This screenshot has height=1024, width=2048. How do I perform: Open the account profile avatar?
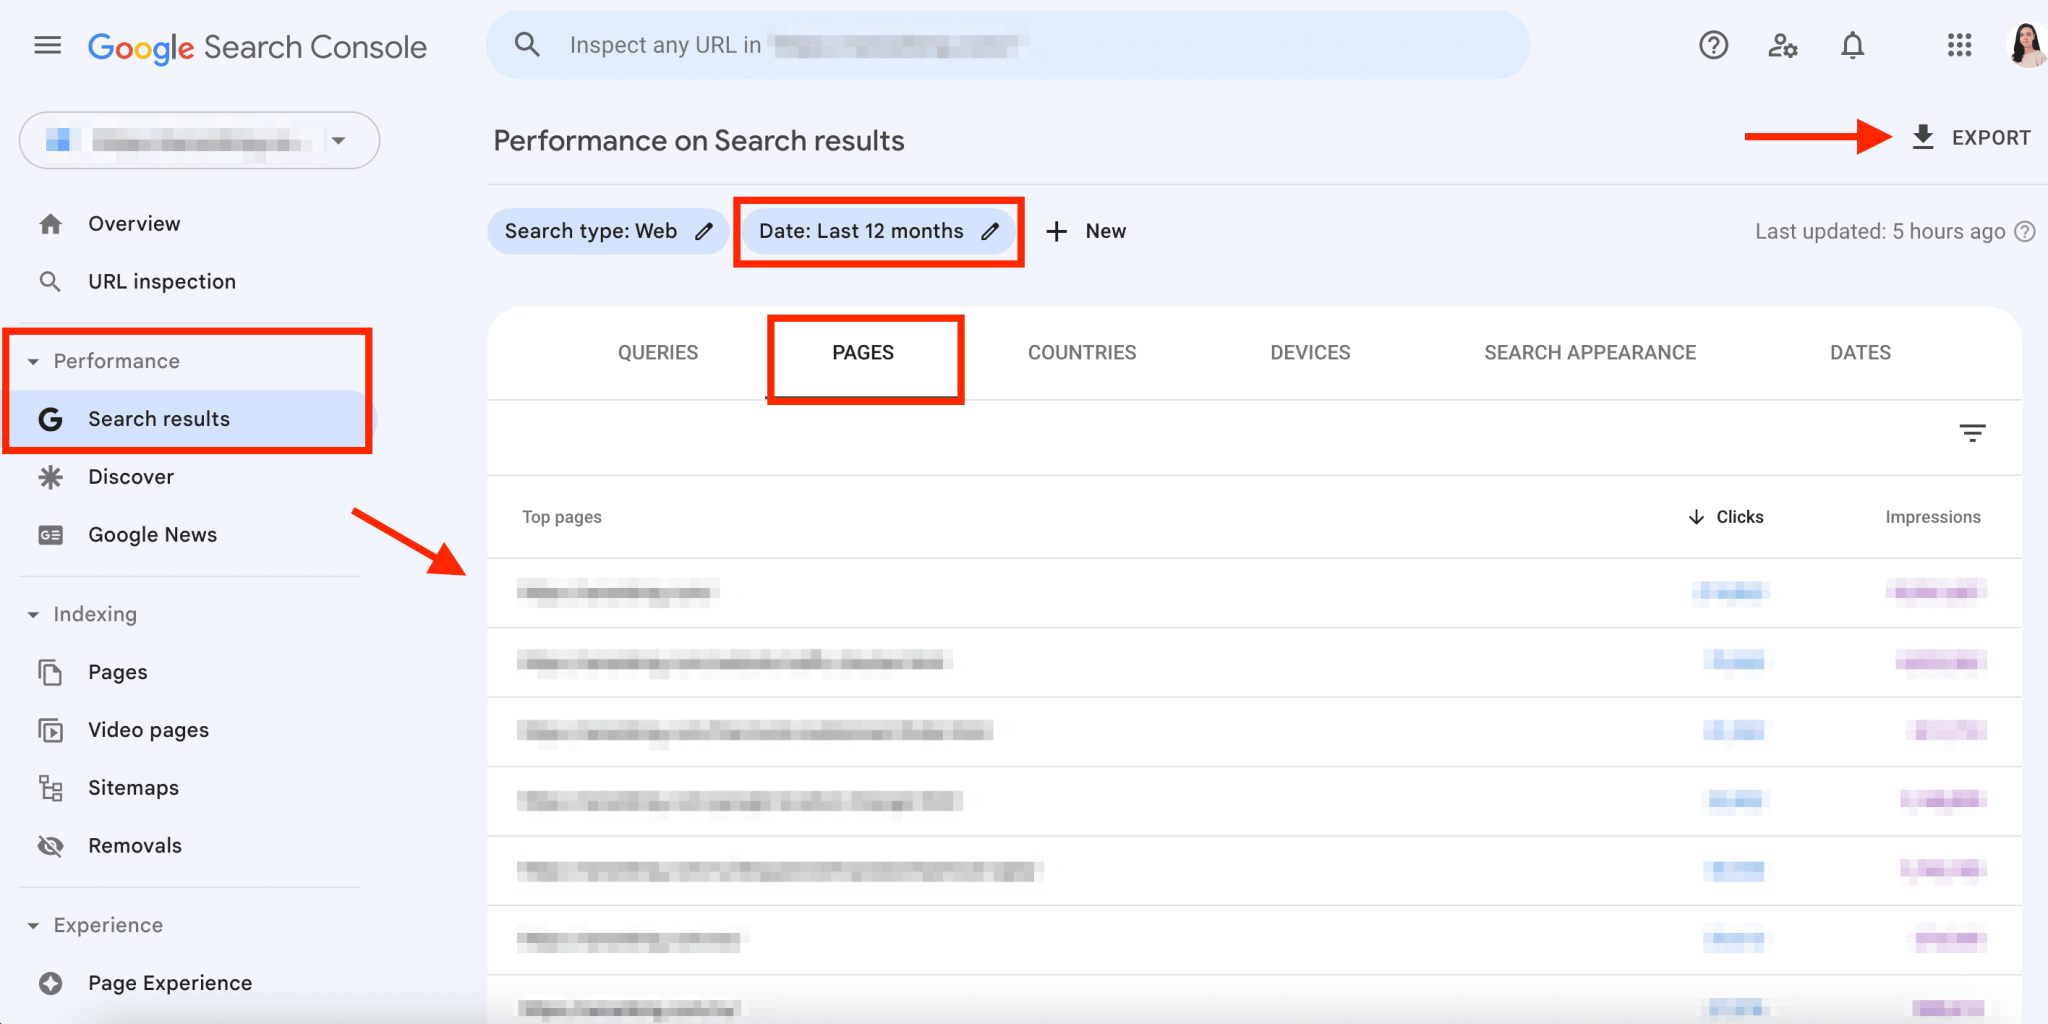(x=2027, y=45)
